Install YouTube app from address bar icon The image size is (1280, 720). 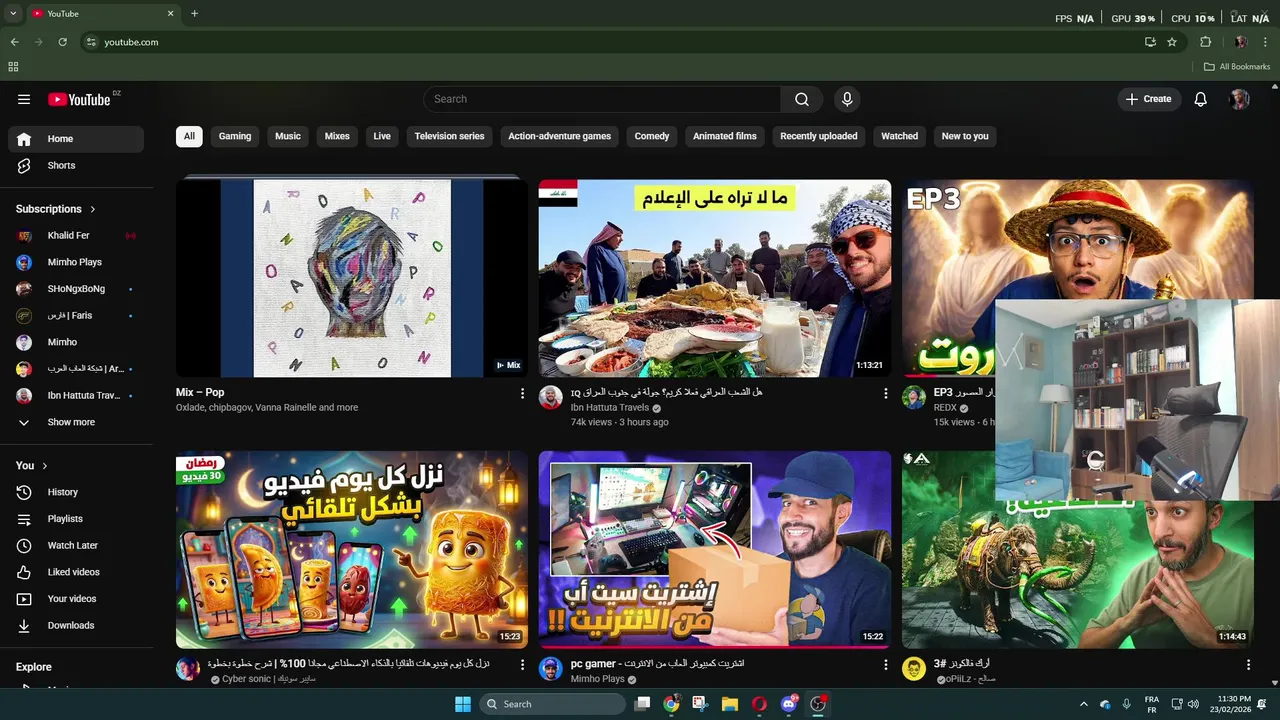point(1150,42)
